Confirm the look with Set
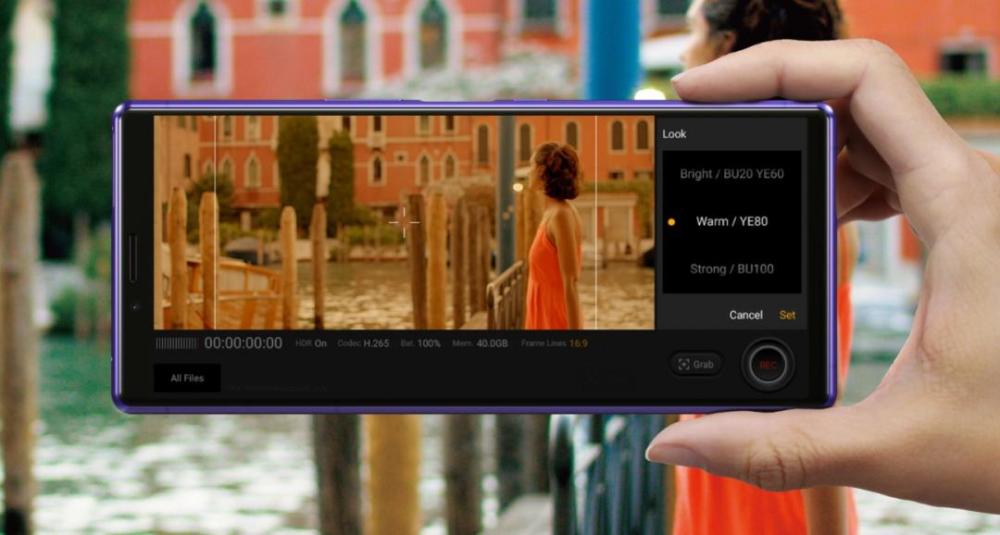Screen dimensions: 1000x535 click(787, 315)
